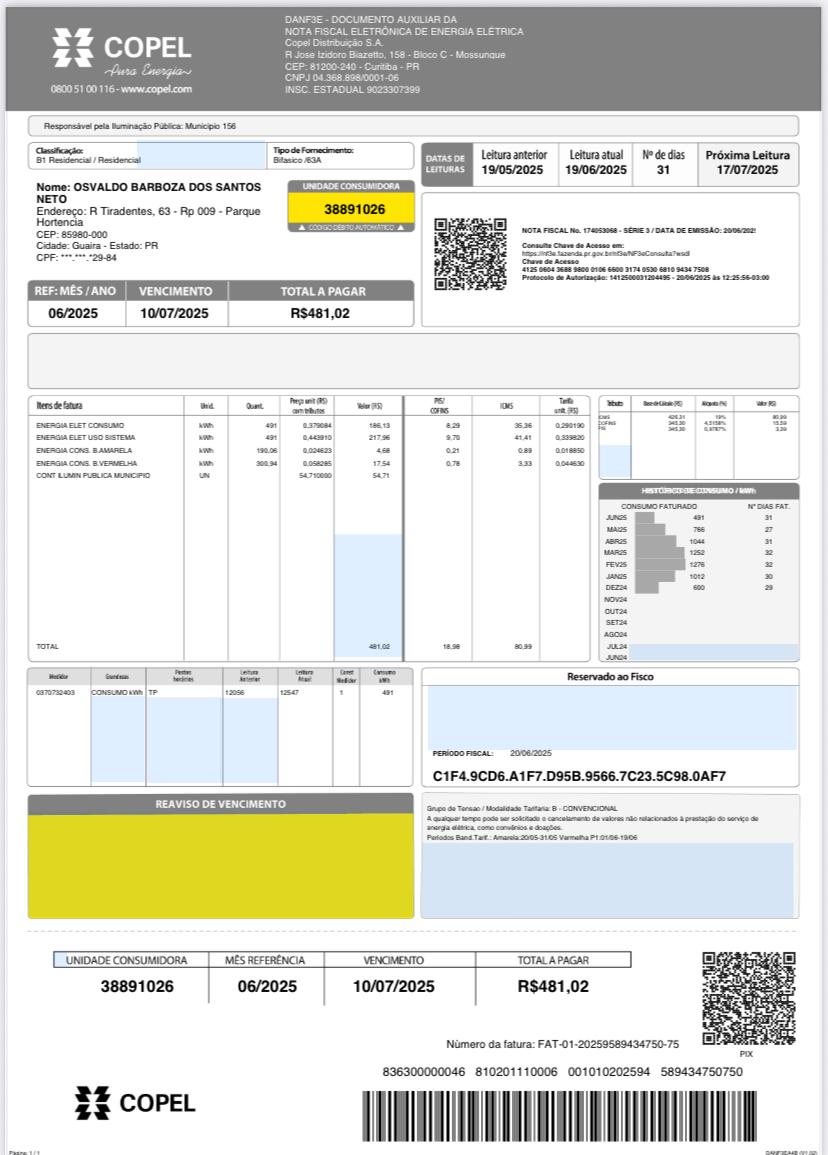Click the Reaviso de Vencimento gray header
The height and width of the screenshot is (1155, 828).
pos(220,804)
